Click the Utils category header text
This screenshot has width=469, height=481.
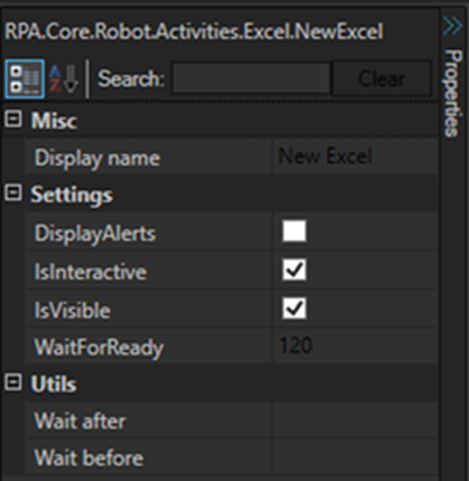pyautogui.click(x=54, y=384)
